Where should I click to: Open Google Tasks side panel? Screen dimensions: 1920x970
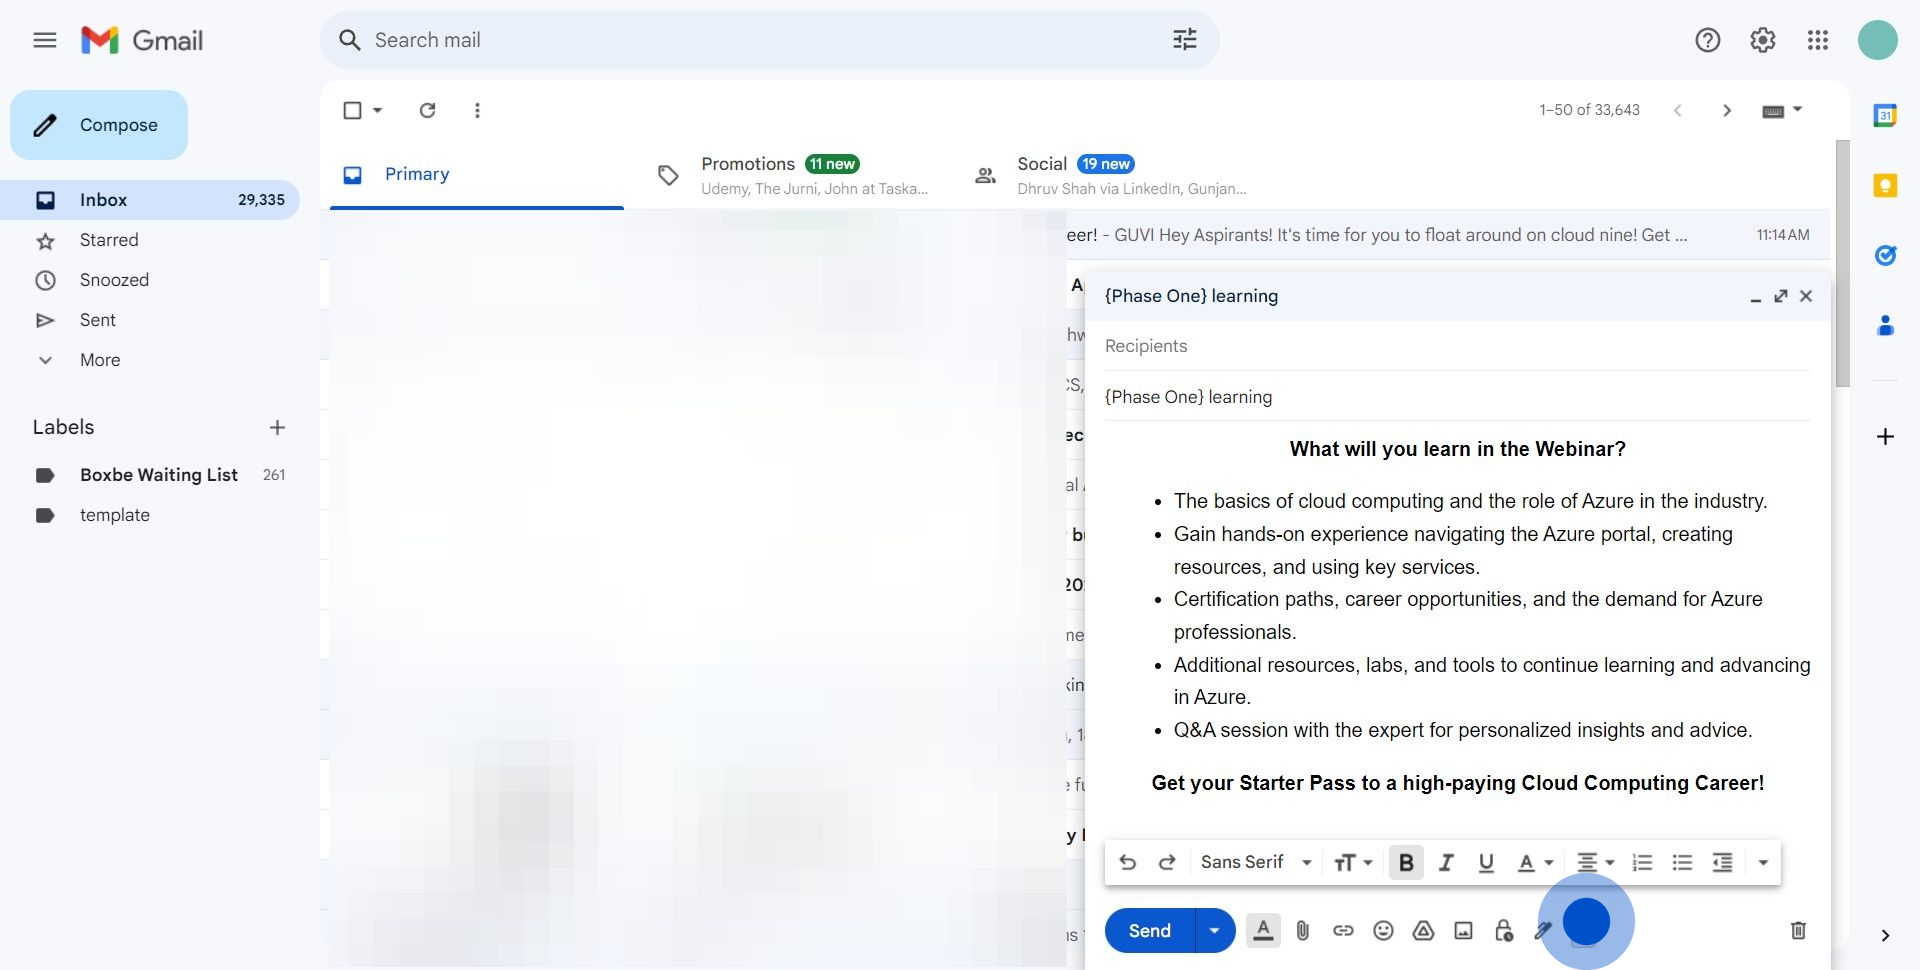point(1884,255)
